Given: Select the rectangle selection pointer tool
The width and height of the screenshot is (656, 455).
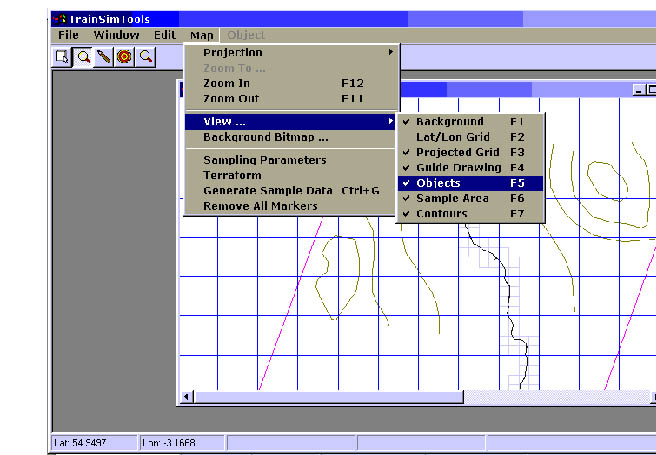Looking at the screenshot, I should (62, 57).
